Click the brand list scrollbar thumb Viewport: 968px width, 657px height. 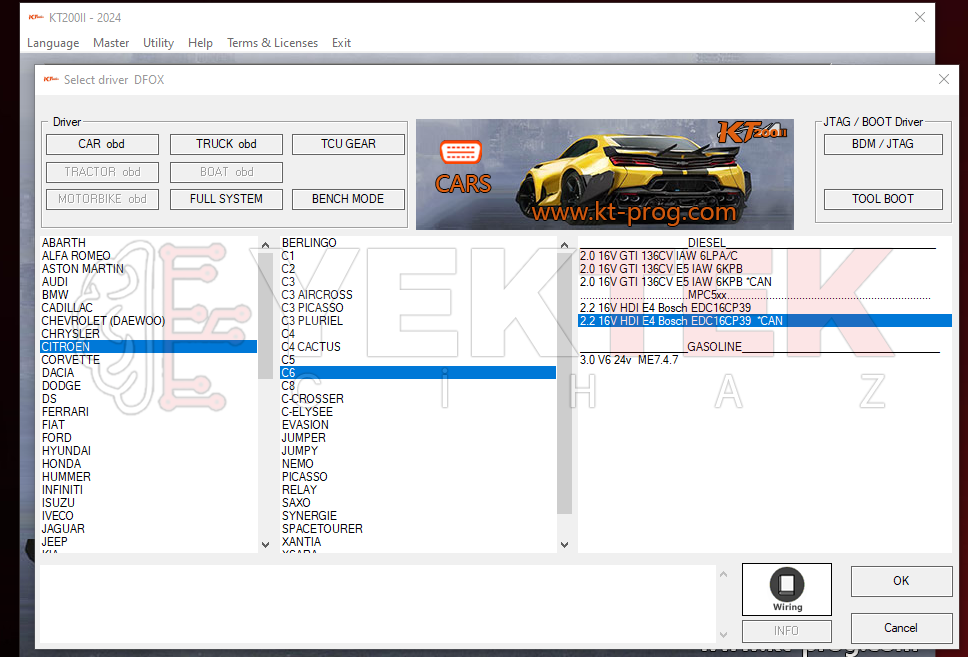pos(265,315)
